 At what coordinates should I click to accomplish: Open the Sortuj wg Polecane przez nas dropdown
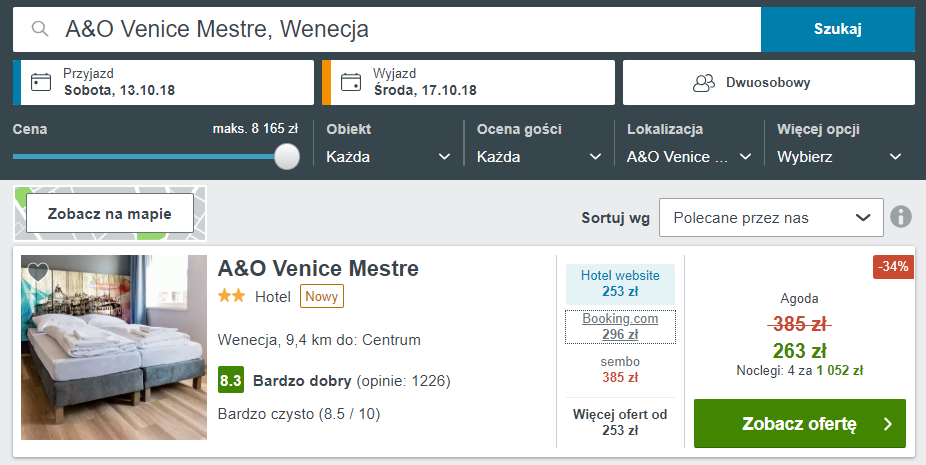tap(771, 217)
